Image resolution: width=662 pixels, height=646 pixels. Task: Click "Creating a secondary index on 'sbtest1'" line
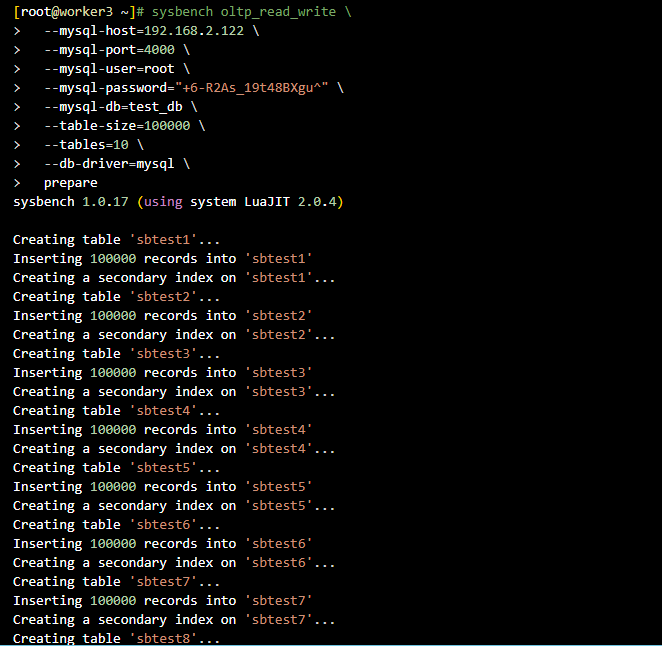pyautogui.click(x=174, y=278)
